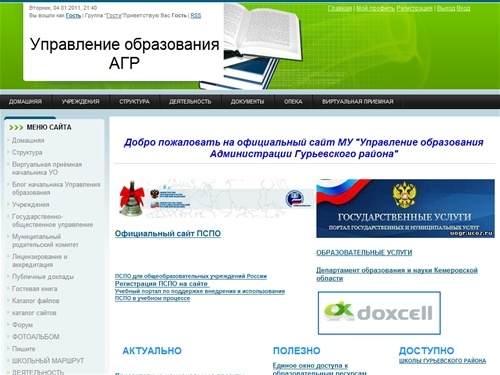The width and height of the screenshot is (500, 375).
Task: Open the Виртуальная приемная navigation tab
Action: pyautogui.click(x=358, y=102)
